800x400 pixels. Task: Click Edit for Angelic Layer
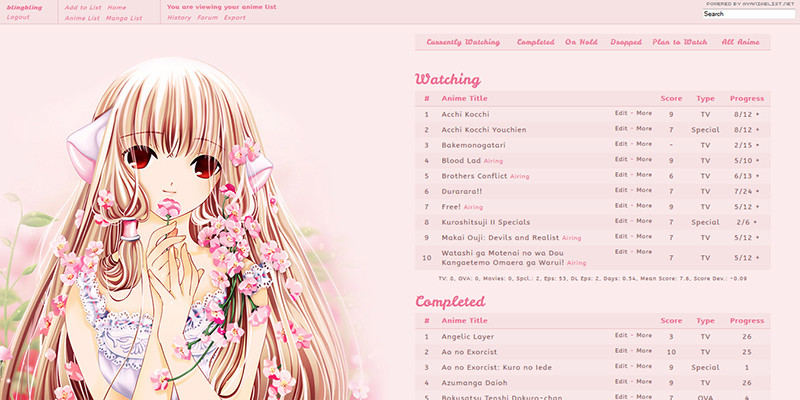coord(621,335)
